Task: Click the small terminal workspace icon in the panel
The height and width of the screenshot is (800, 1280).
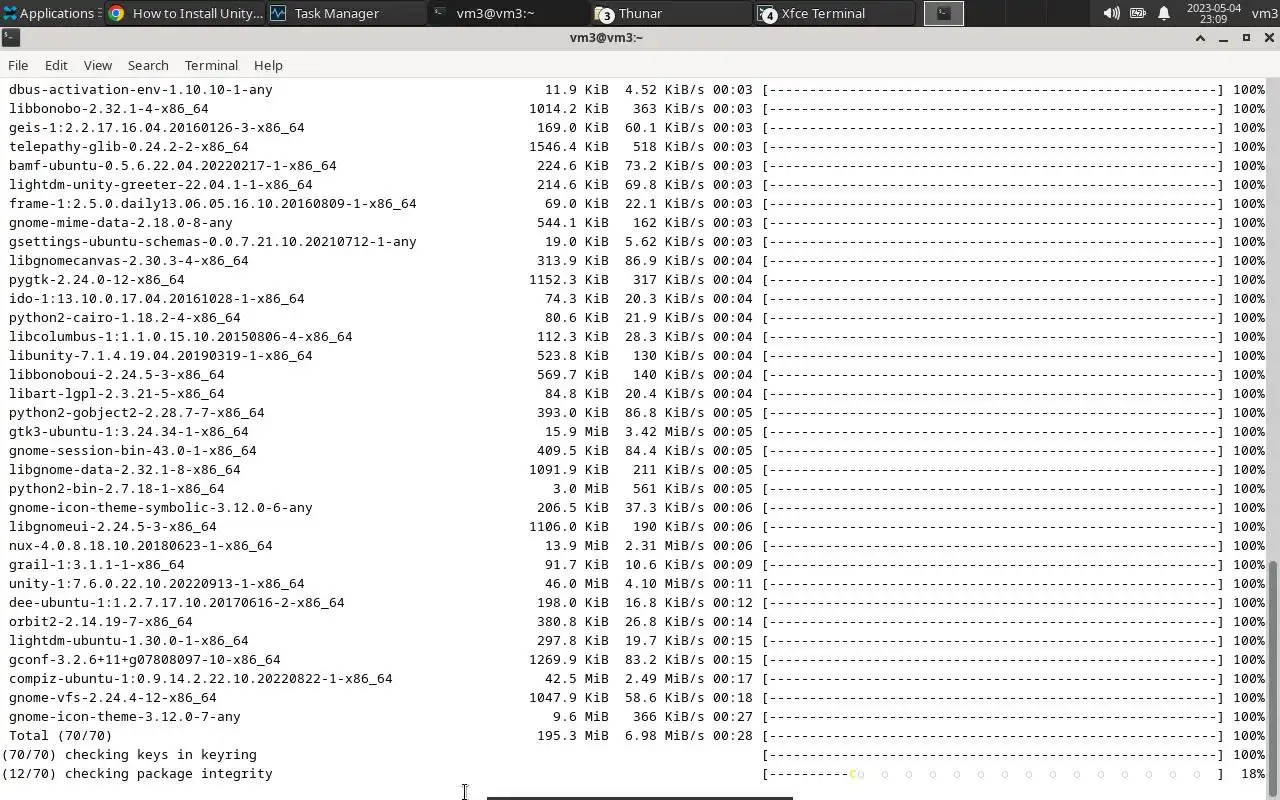Action: (943, 13)
